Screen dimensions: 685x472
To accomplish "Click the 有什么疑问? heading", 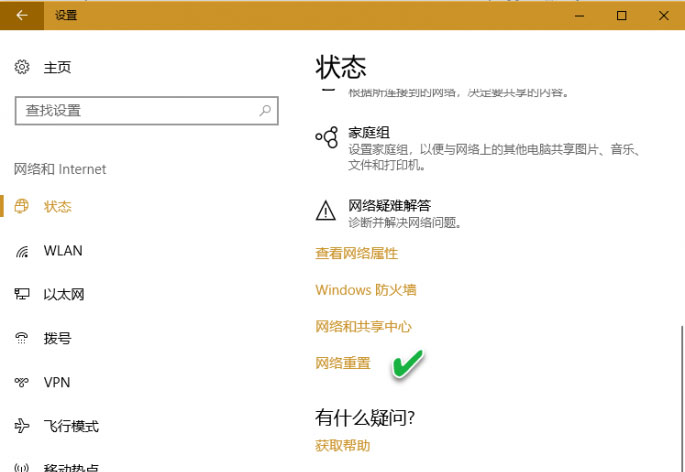I will tap(365, 417).
